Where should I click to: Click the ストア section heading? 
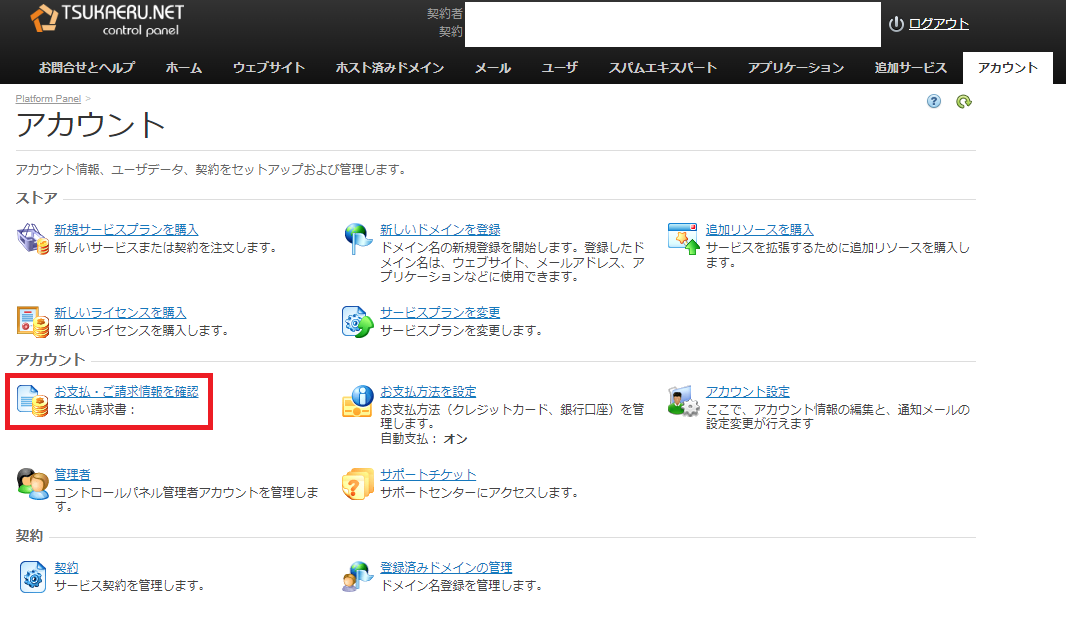pos(37,199)
